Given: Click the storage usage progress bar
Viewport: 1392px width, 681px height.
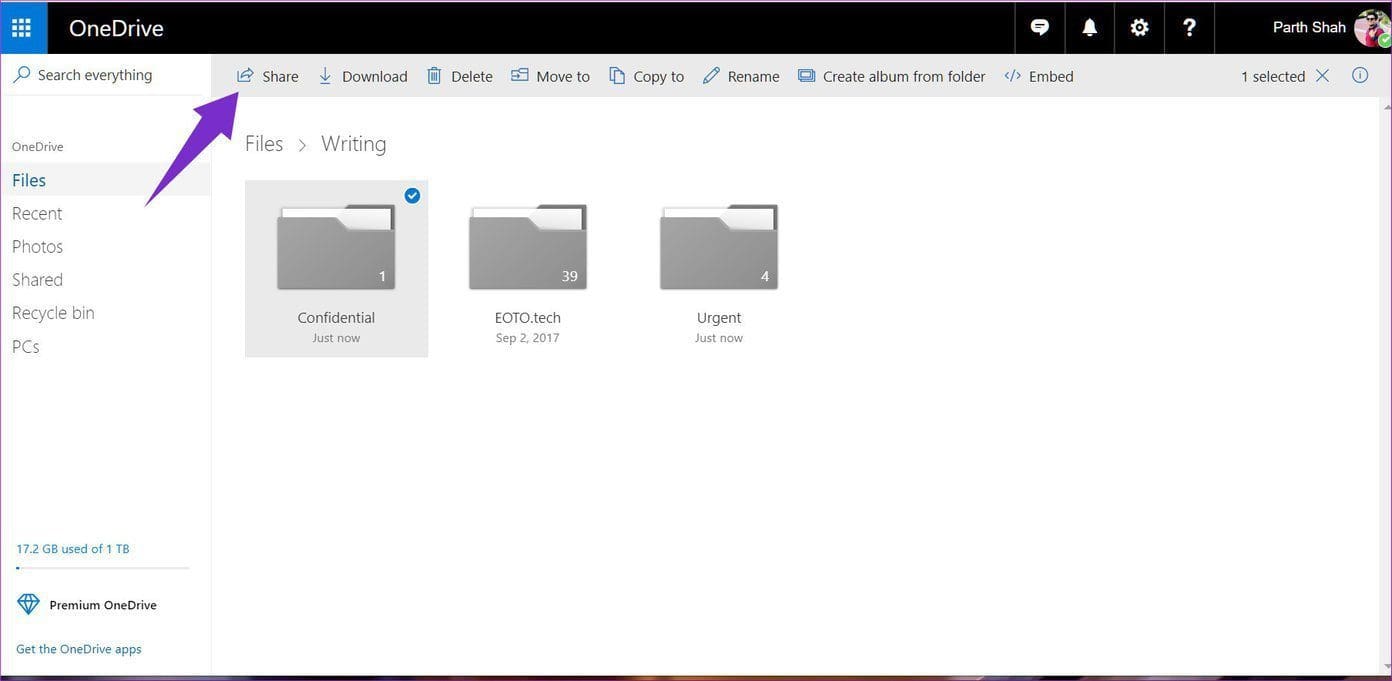Looking at the screenshot, I should coord(103,568).
